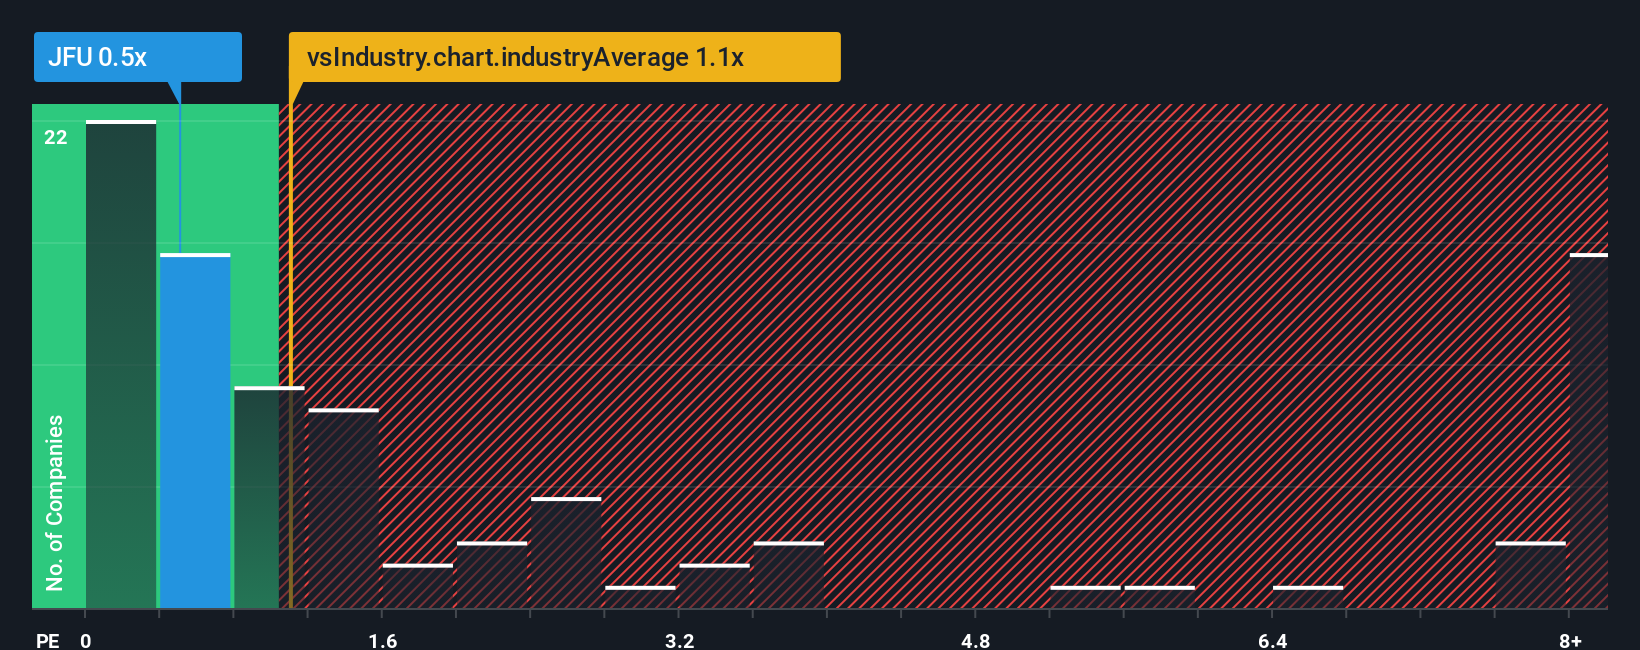Select the tallest histogram bar with 22 companies
Viewport: 1640px width, 650px height.
[x=121, y=365]
